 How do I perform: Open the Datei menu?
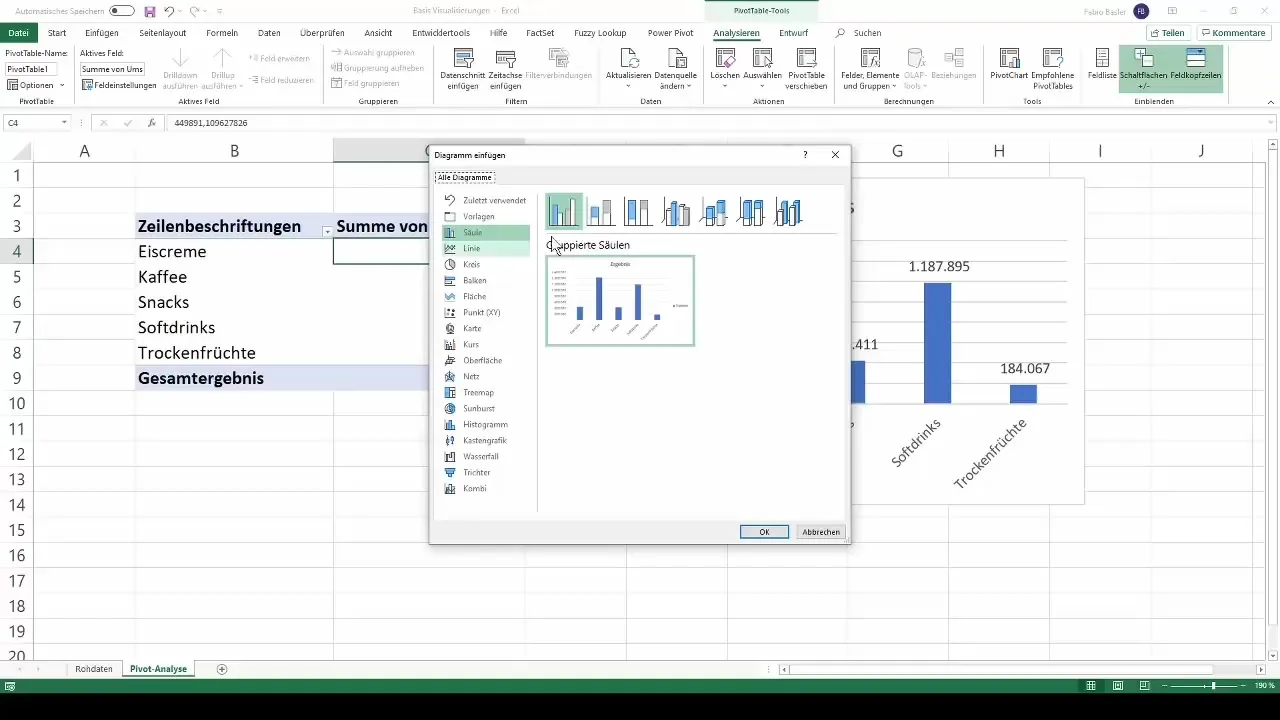tap(19, 33)
